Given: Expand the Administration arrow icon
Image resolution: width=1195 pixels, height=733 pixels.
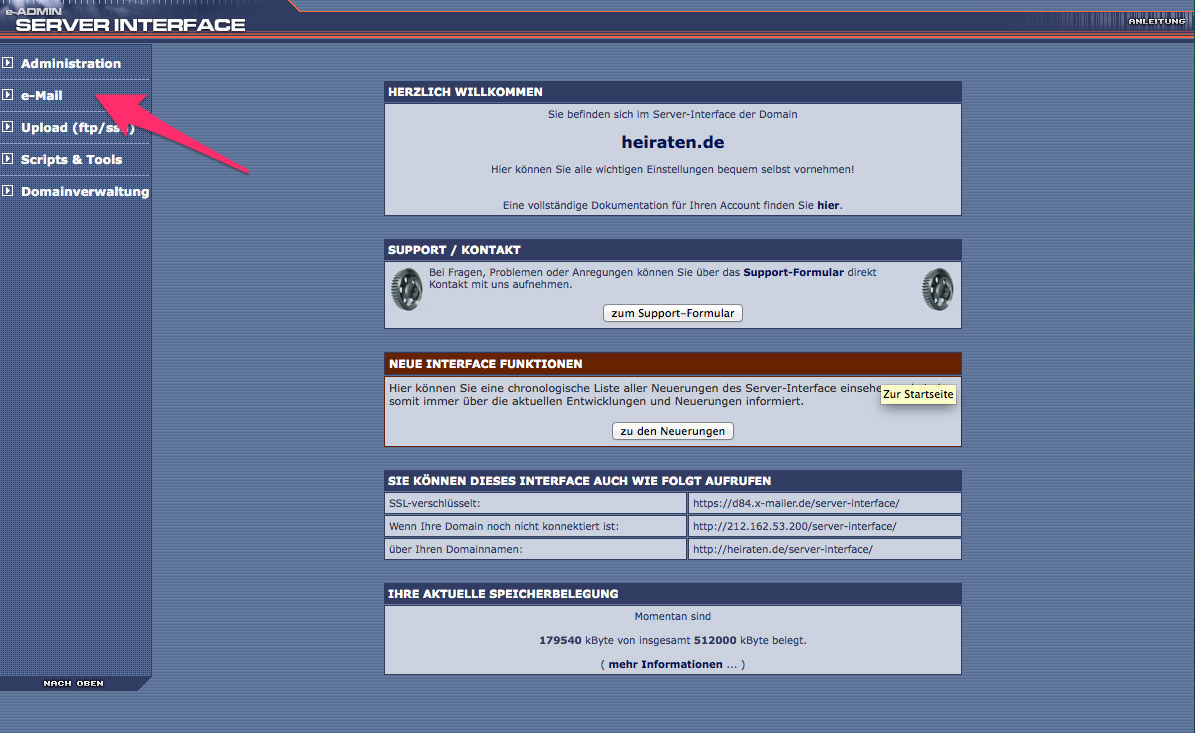Looking at the screenshot, I should click(x=8, y=63).
